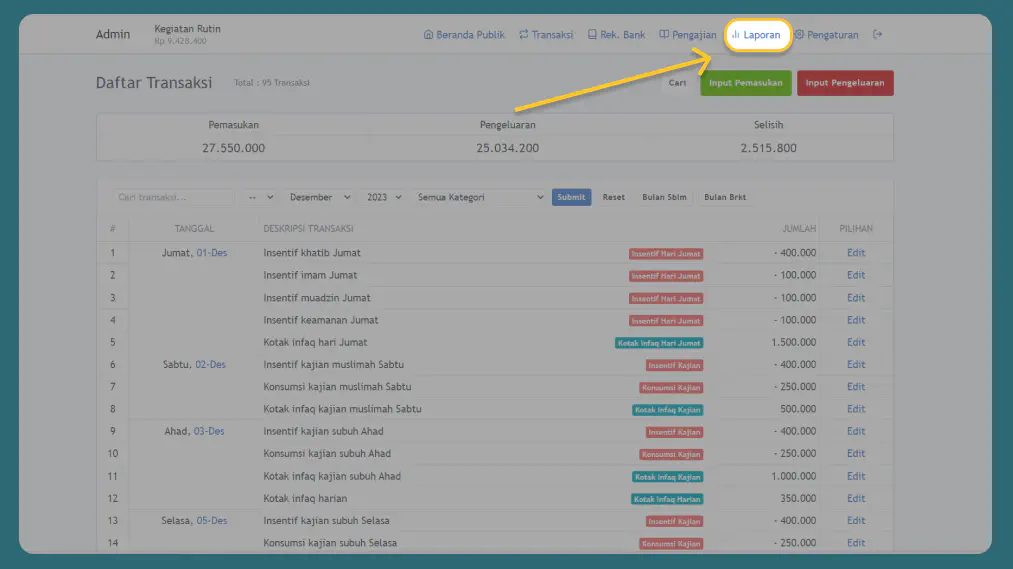Click the Pengajian open-book icon
Screen dimensions: 1013x569
tap(665, 35)
